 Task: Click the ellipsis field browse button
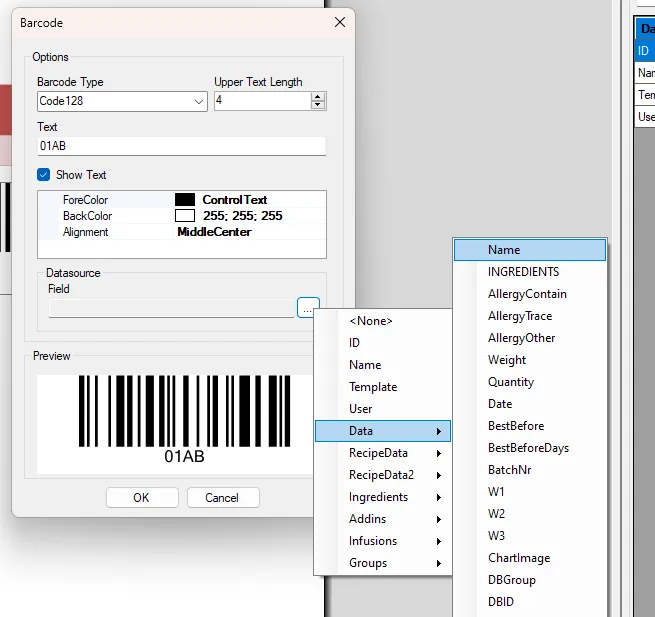coord(308,308)
